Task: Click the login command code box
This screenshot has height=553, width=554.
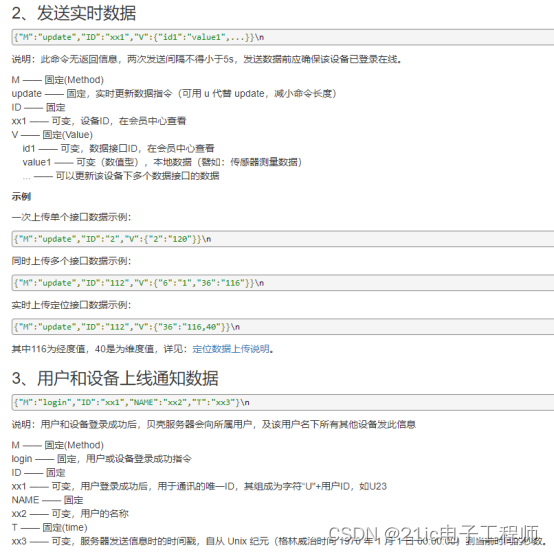Action: click(x=283, y=402)
